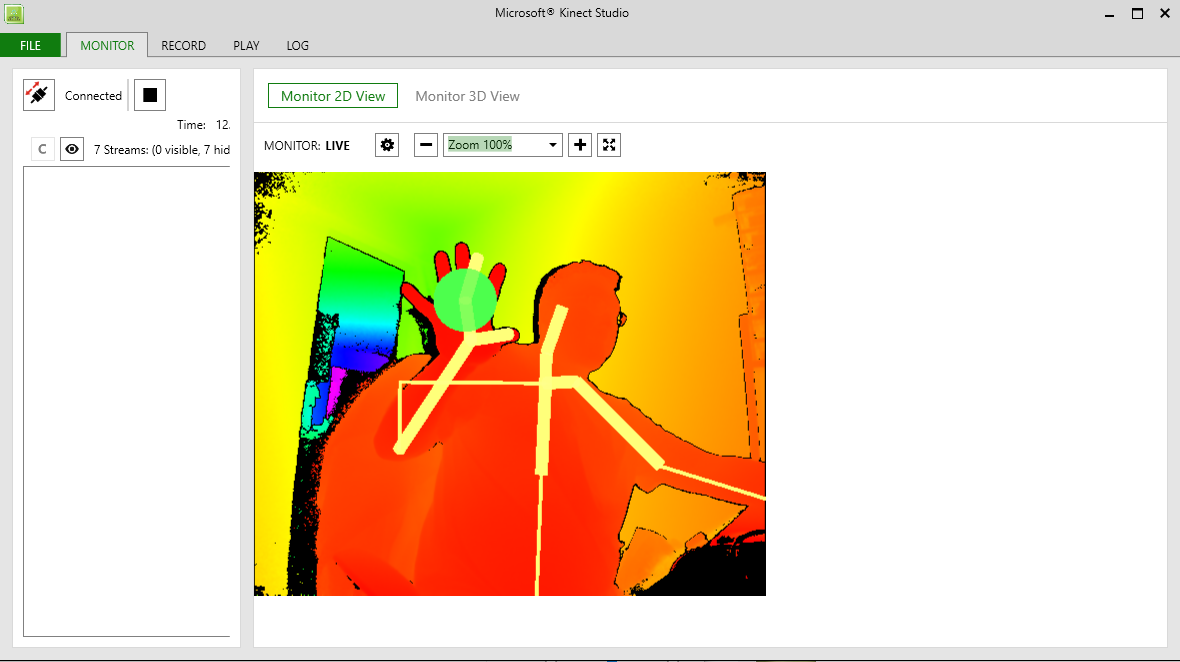The width and height of the screenshot is (1180, 662).
Task: Maximize the Kinect Studio window
Action: (1137, 14)
